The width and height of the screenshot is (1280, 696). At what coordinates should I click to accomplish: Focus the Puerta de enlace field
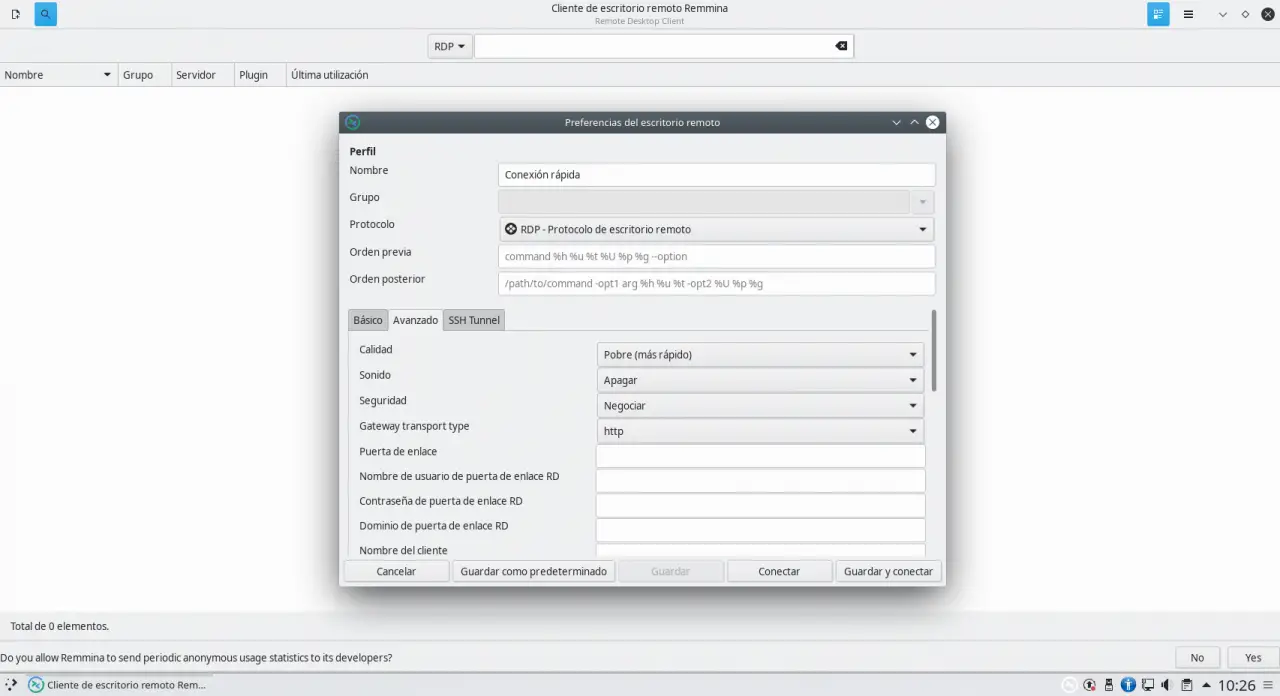click(x=760, y=456)
